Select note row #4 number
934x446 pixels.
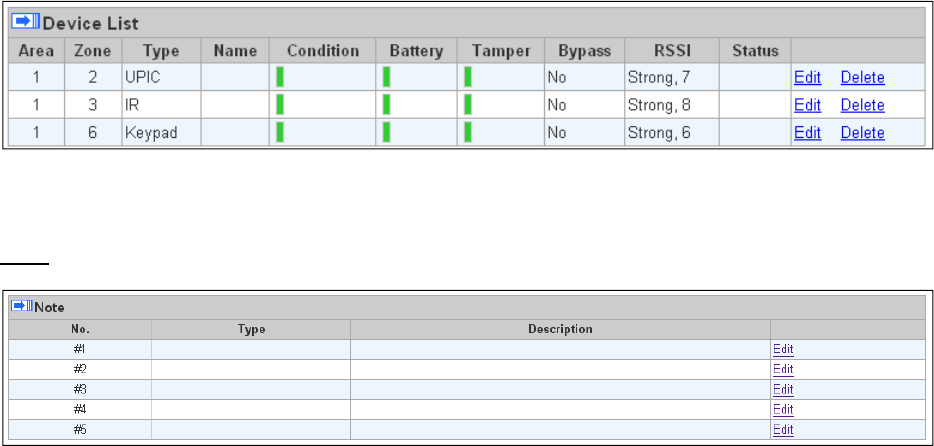pos(80,410)
